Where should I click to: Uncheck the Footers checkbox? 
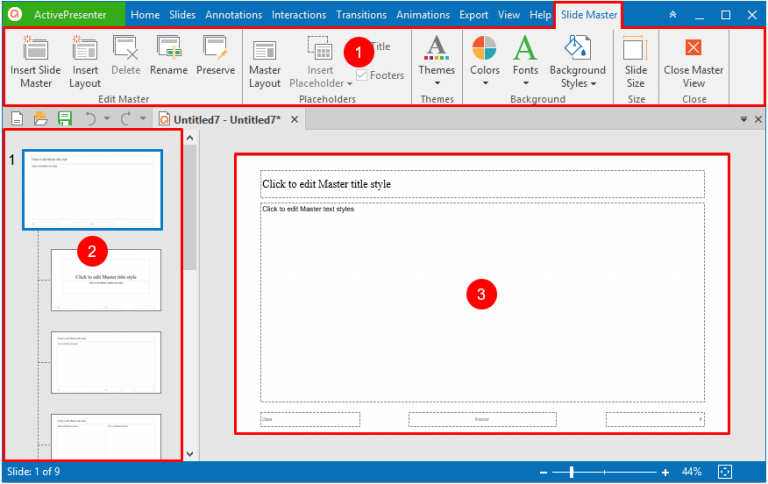(361, 75)
